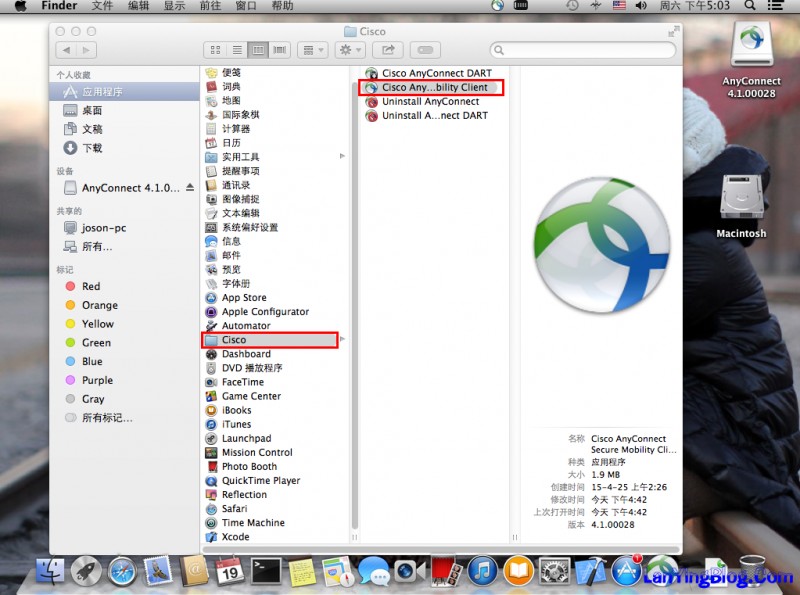Click the large AnyConnect preview image
The width and height of the screenshot is (800, 595).
coord(602,245)
